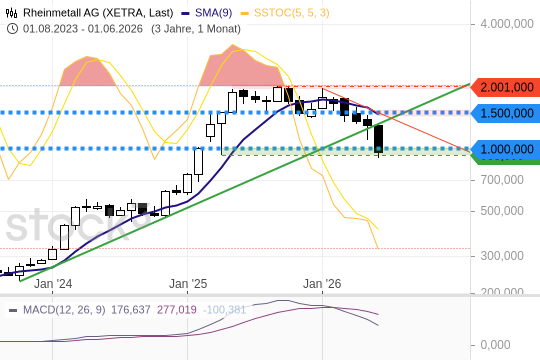Click the 0,000 MACD axis value
The image size is (540, 360).
[495, 345]
